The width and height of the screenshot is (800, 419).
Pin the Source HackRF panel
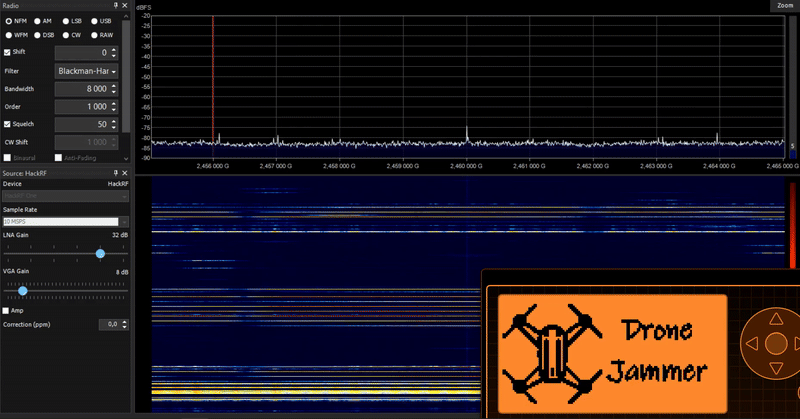[116, 173]
